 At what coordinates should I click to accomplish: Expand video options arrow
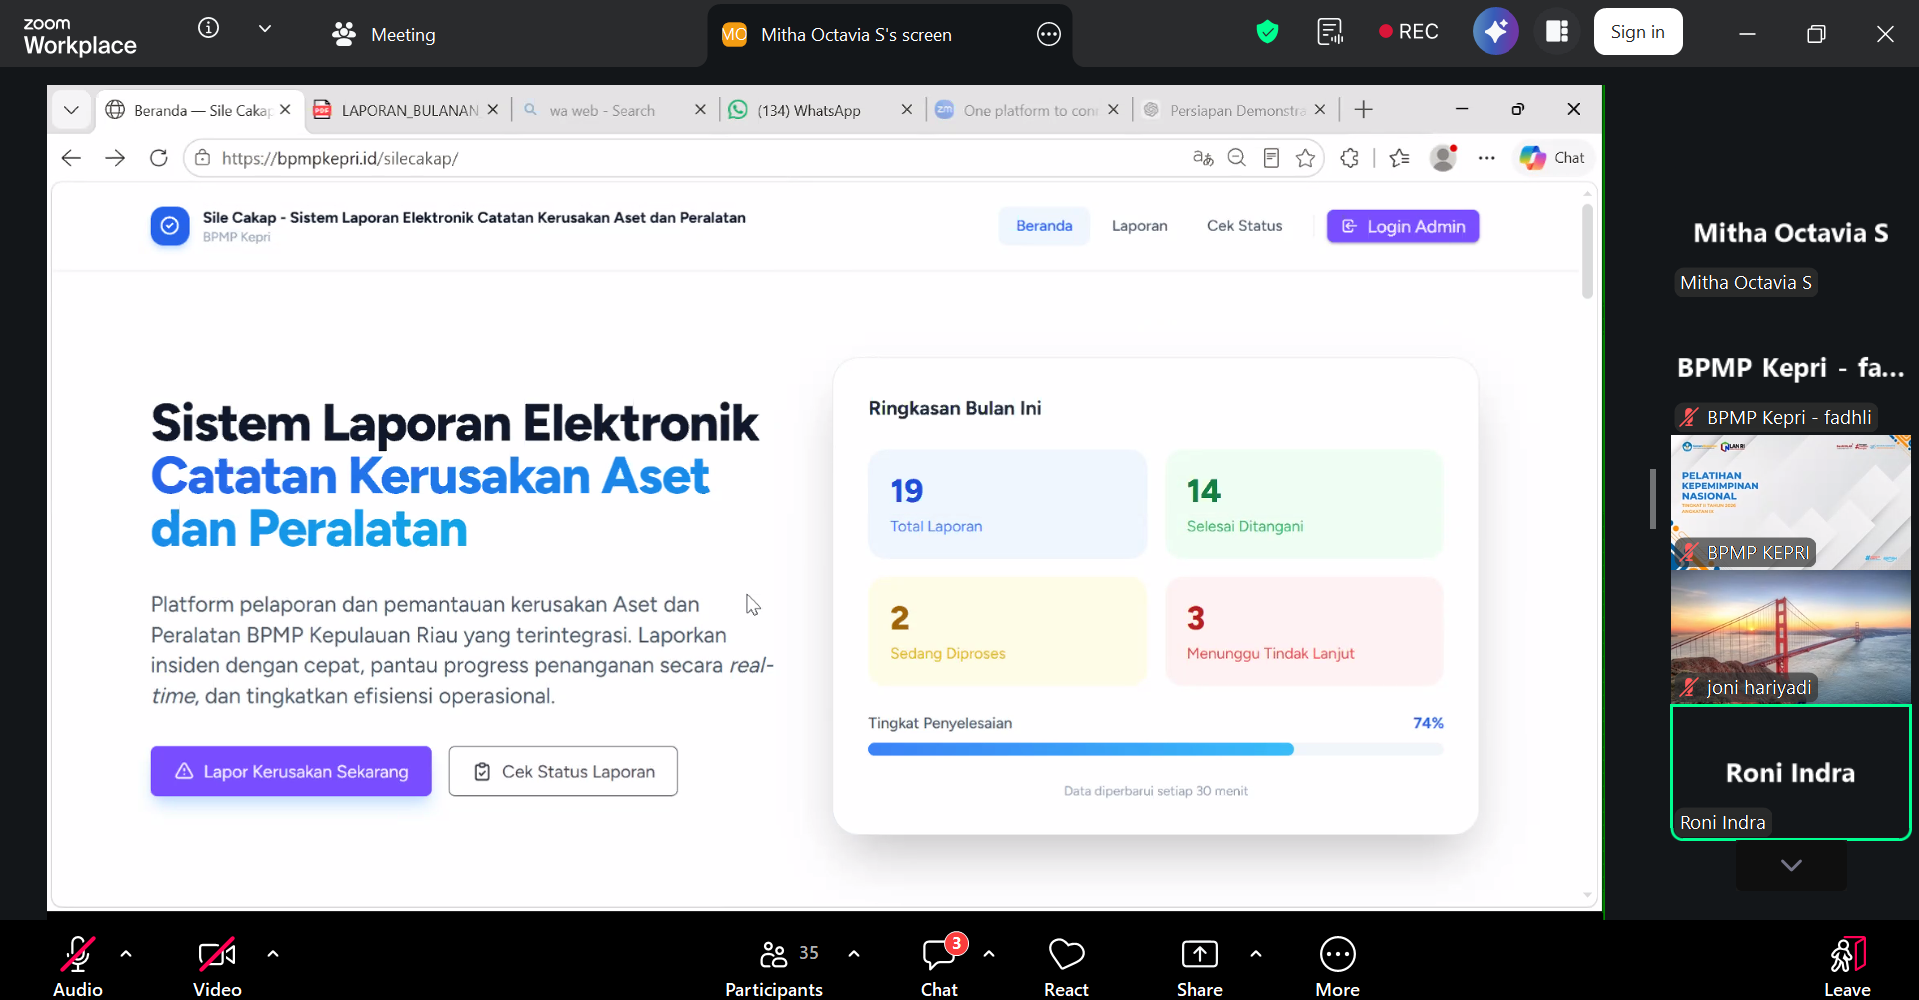(x=273, y=954)
